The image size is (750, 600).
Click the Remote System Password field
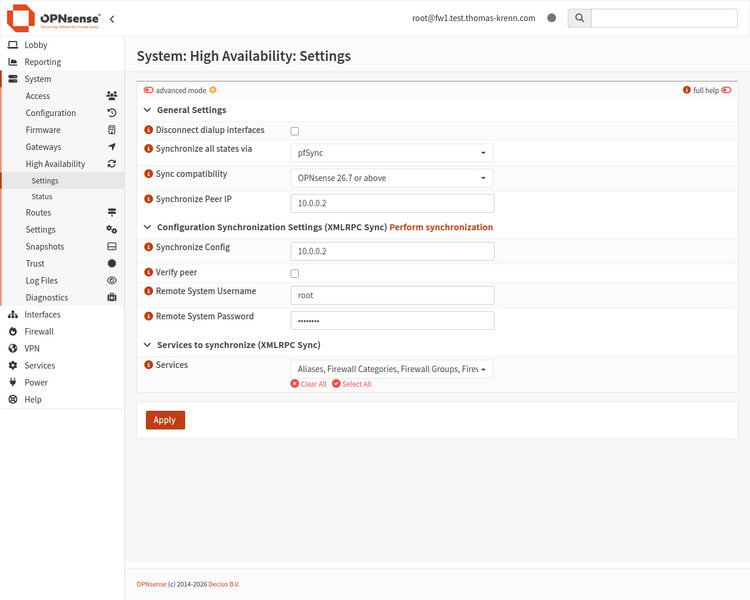tap(392, 321)
